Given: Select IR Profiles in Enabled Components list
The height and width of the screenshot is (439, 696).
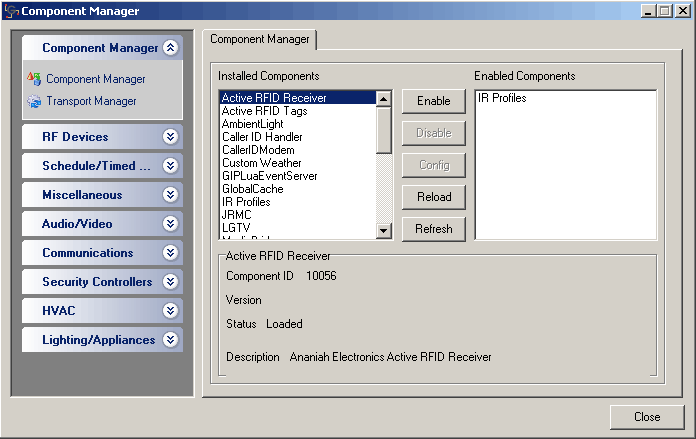Looking at the screenshot, I should coord(502,98).
